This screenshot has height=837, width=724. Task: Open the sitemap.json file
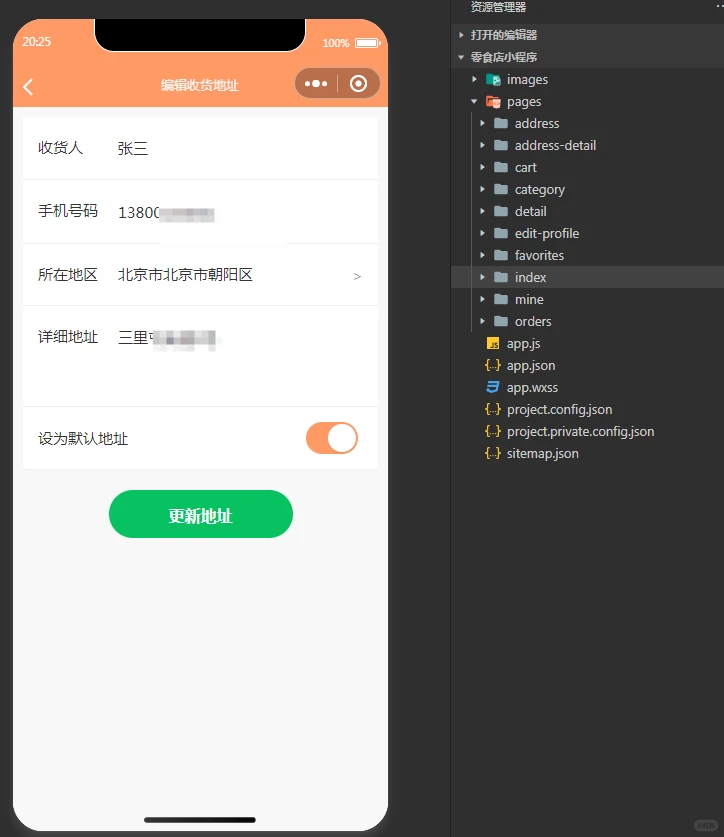542,453
